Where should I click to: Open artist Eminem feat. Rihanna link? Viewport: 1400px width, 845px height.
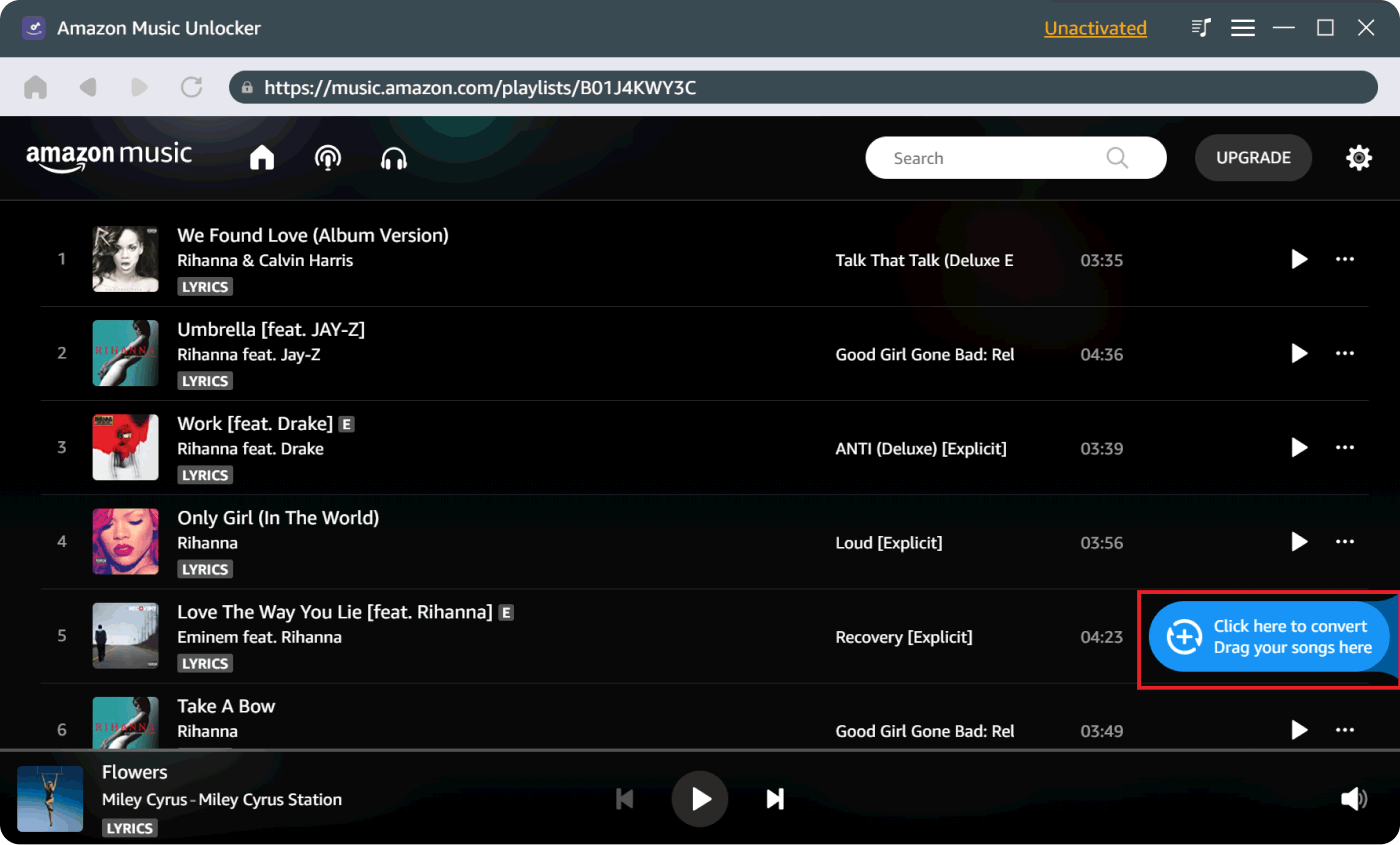coord(259,637)
